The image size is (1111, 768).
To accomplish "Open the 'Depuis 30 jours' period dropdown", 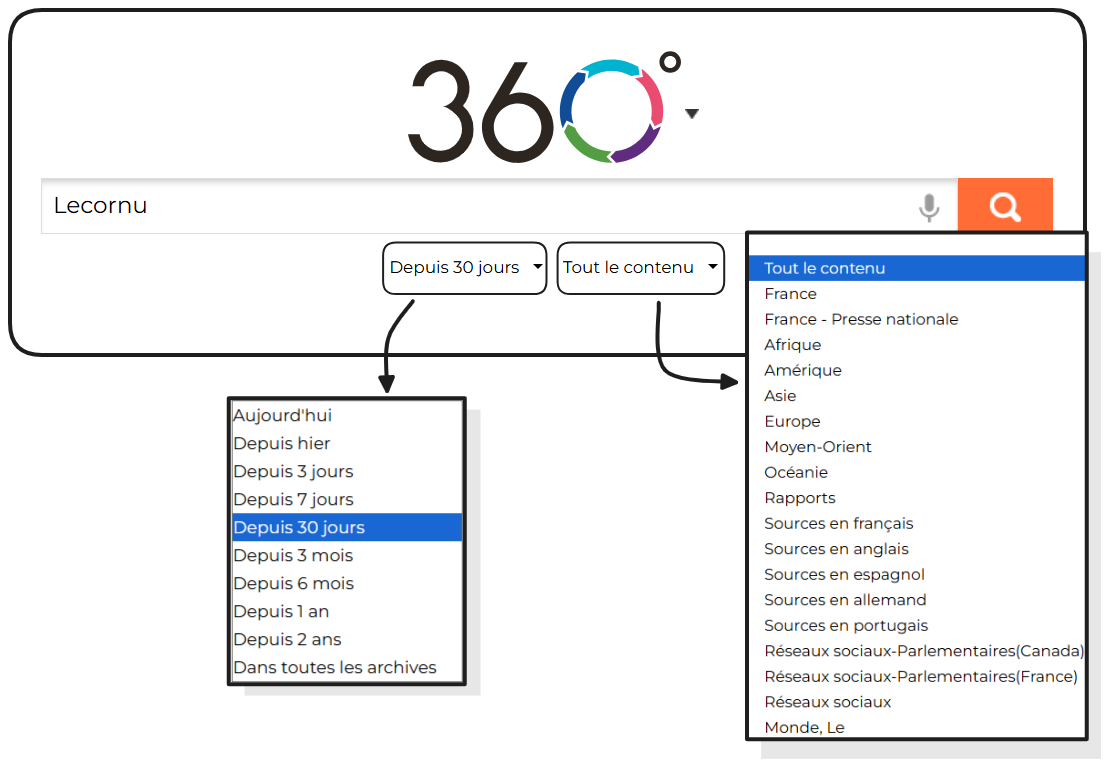I will pyautogui.click(x=465, y=268).
